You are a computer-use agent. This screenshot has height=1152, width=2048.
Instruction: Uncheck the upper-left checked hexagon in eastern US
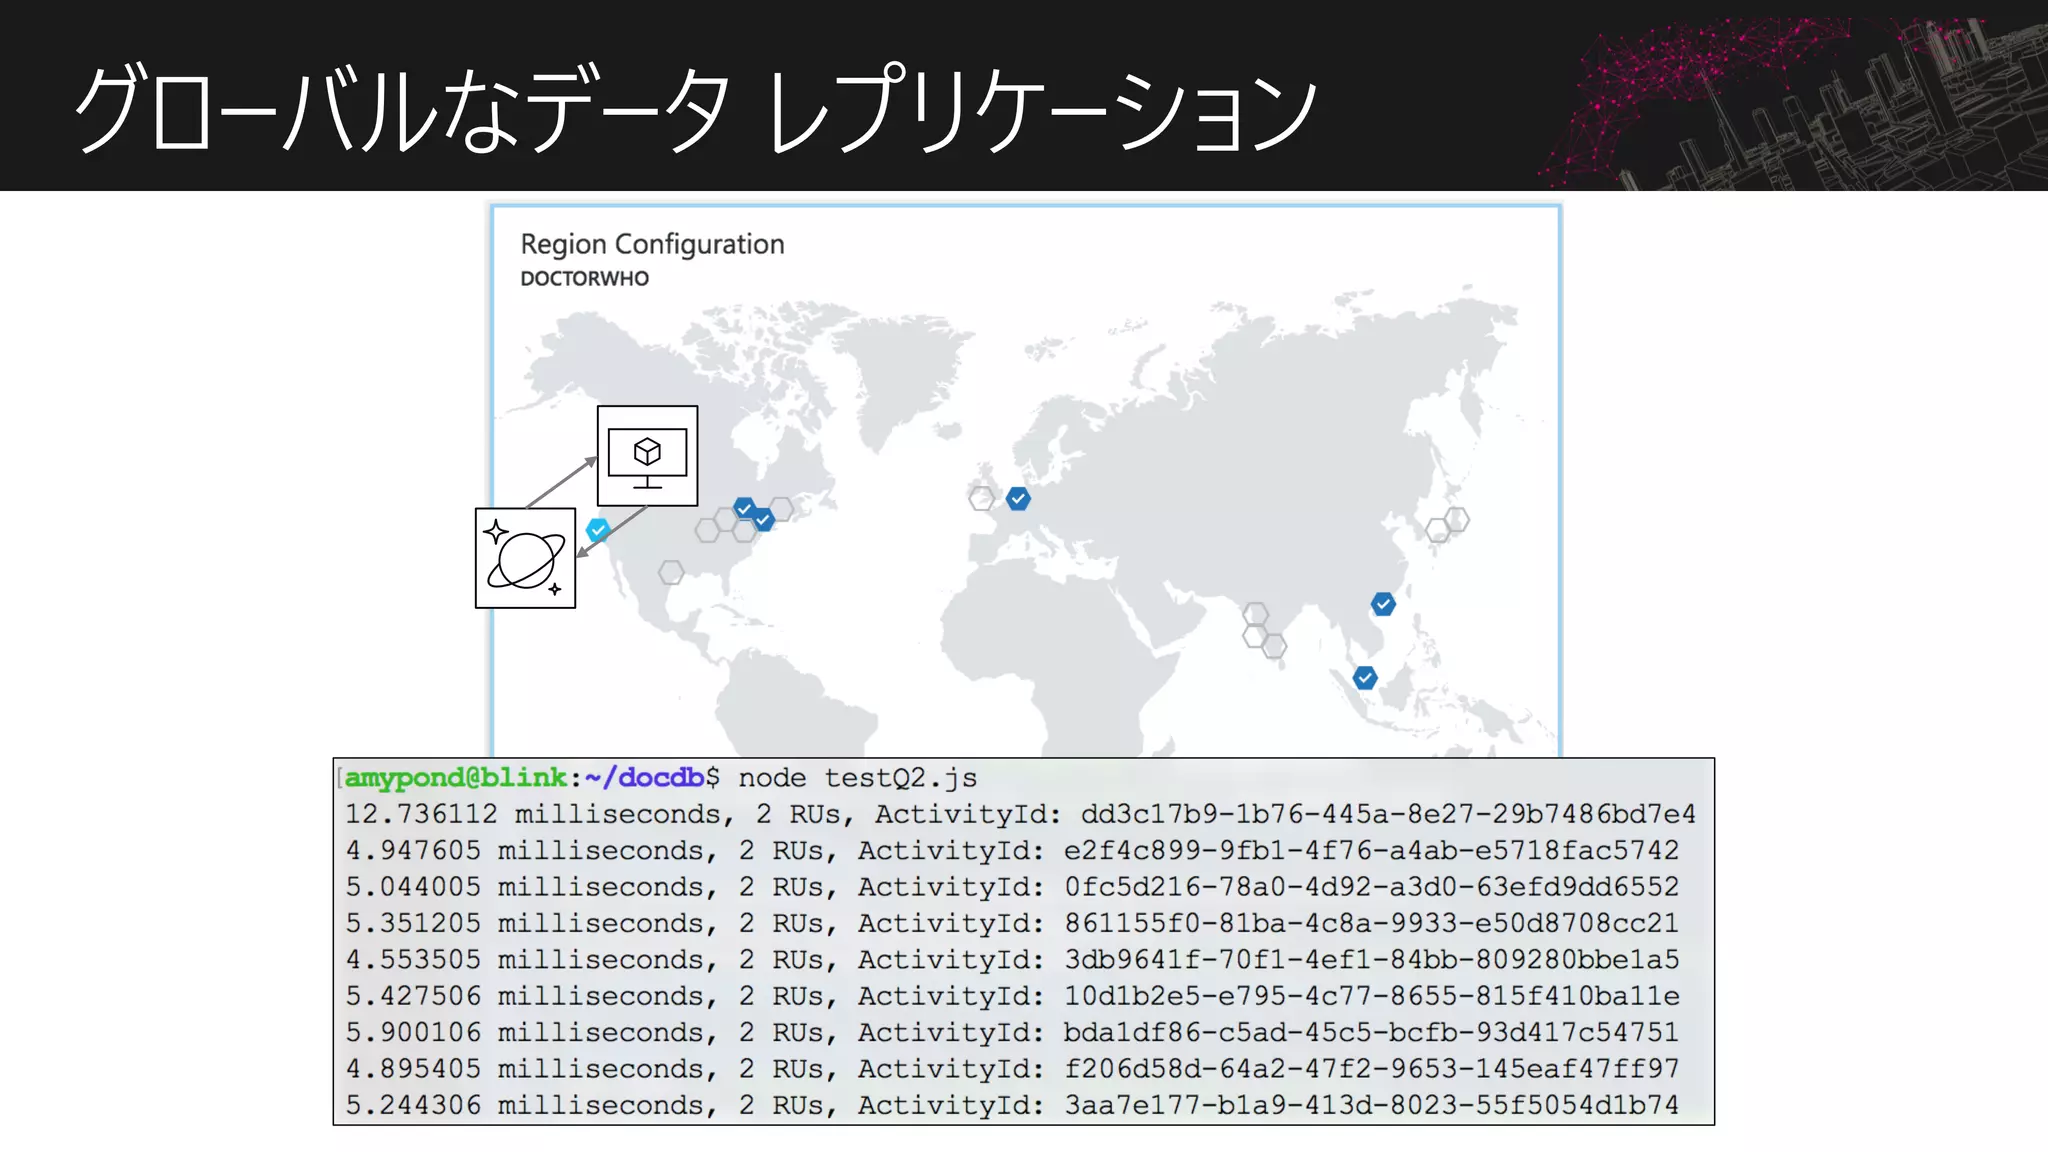(744, 508)
